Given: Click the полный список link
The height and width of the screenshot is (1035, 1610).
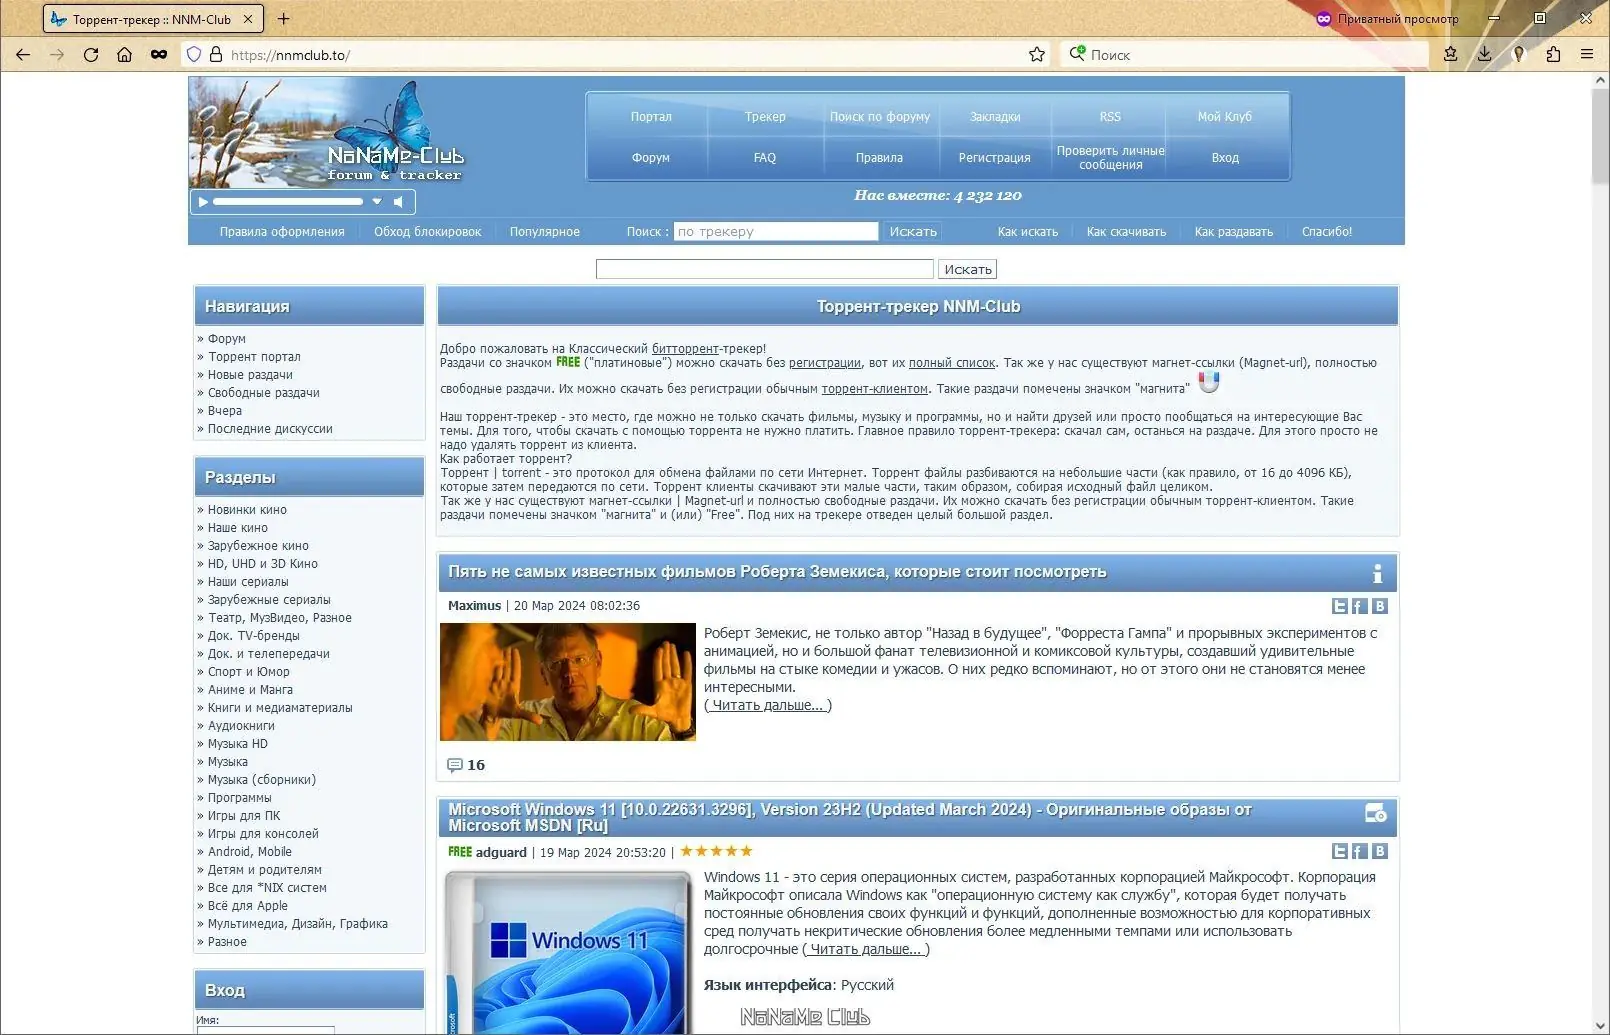Looking at the screenshot, I should pyautogui.click(x=952, y=363).
